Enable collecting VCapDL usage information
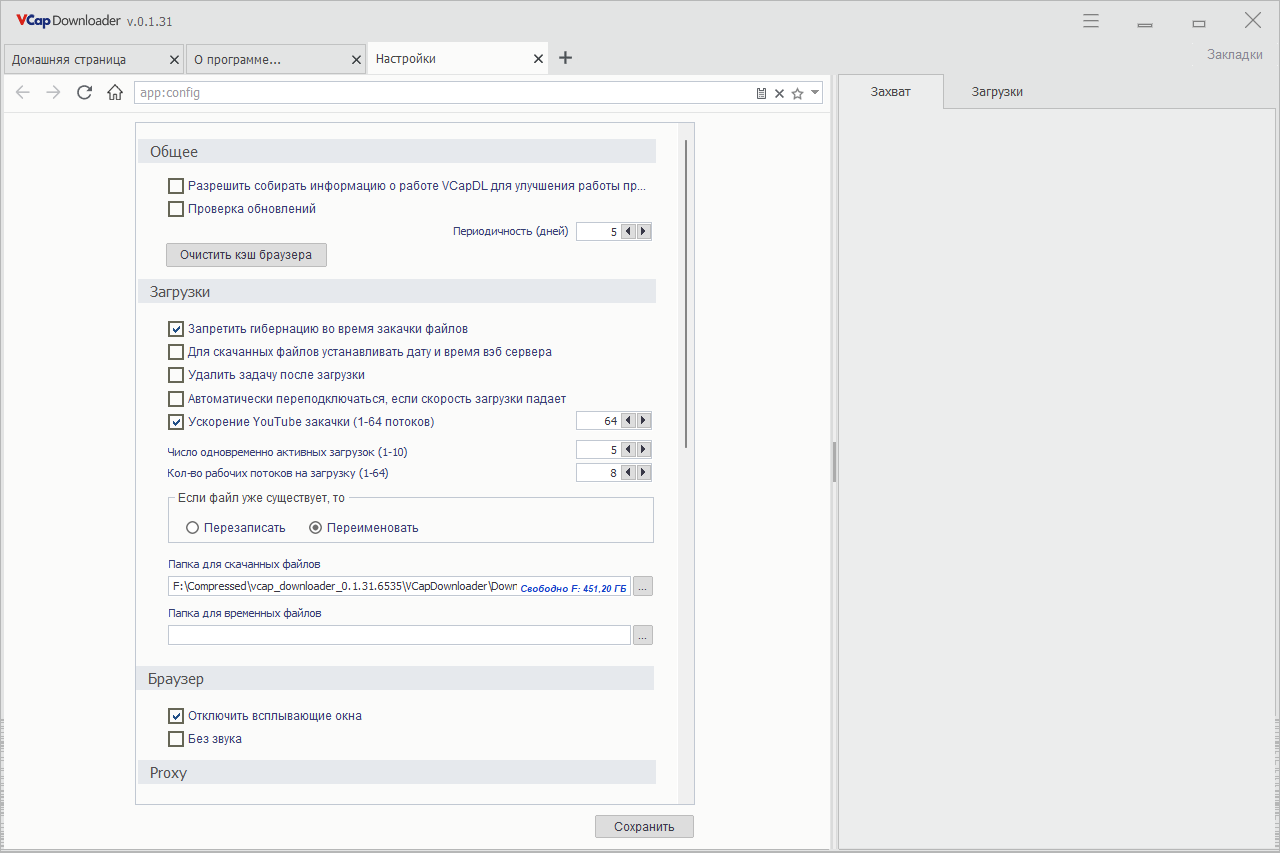Viewport: 1280px width, 853px height. [x=176, y=186]
